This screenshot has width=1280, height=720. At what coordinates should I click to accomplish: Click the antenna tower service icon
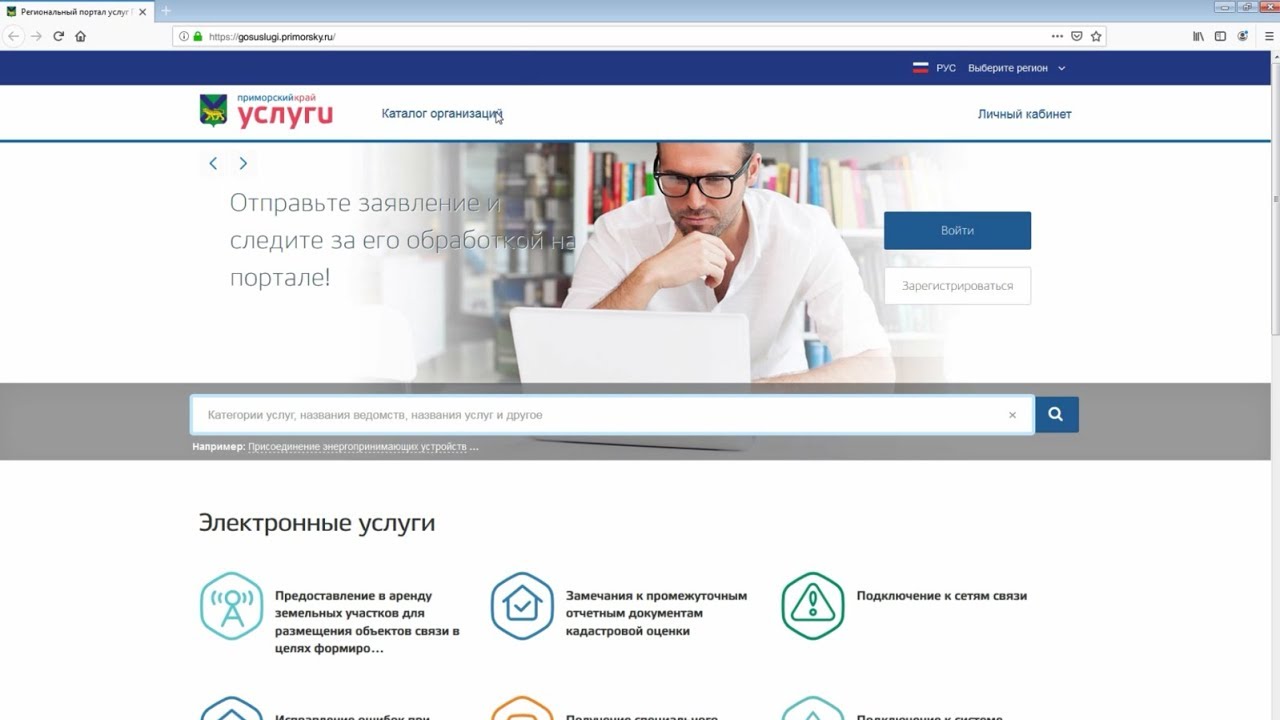click(x=231, y=606)
